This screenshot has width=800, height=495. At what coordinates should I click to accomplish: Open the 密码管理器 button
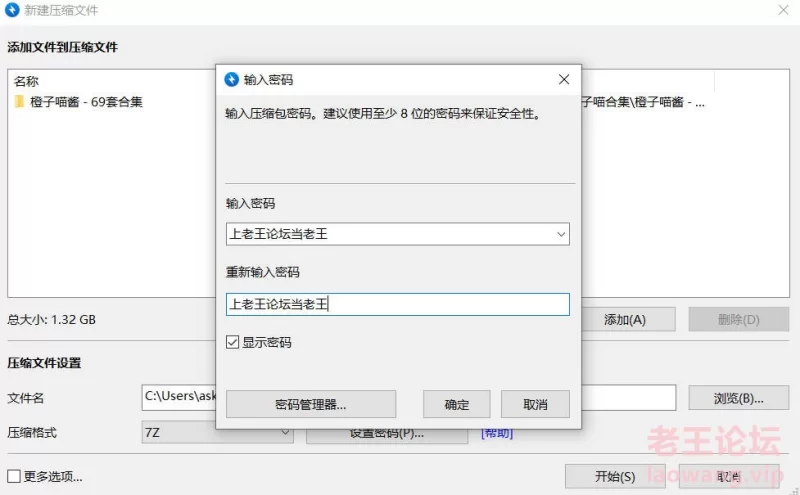[311, 404]
